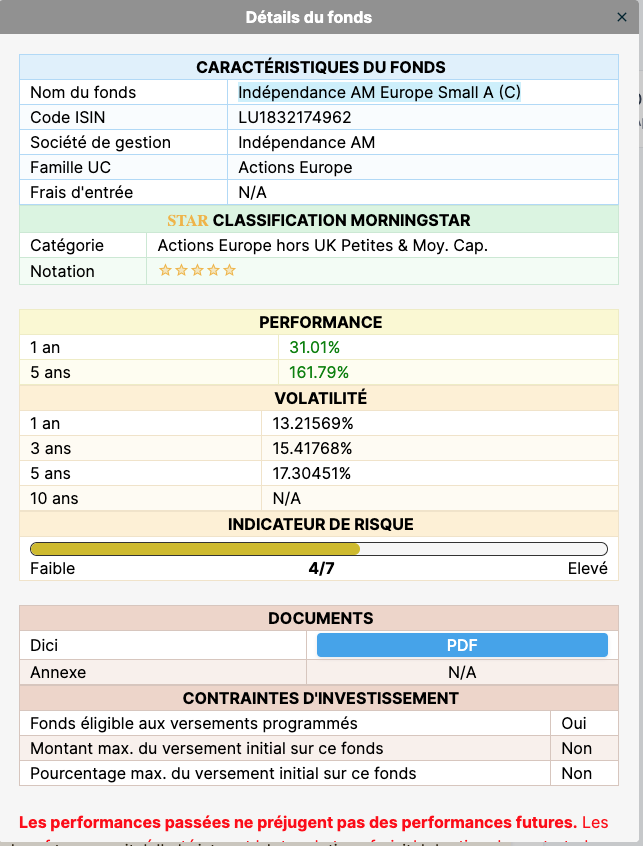Click 10 ans volatility N/A

[x=286, y=499]
